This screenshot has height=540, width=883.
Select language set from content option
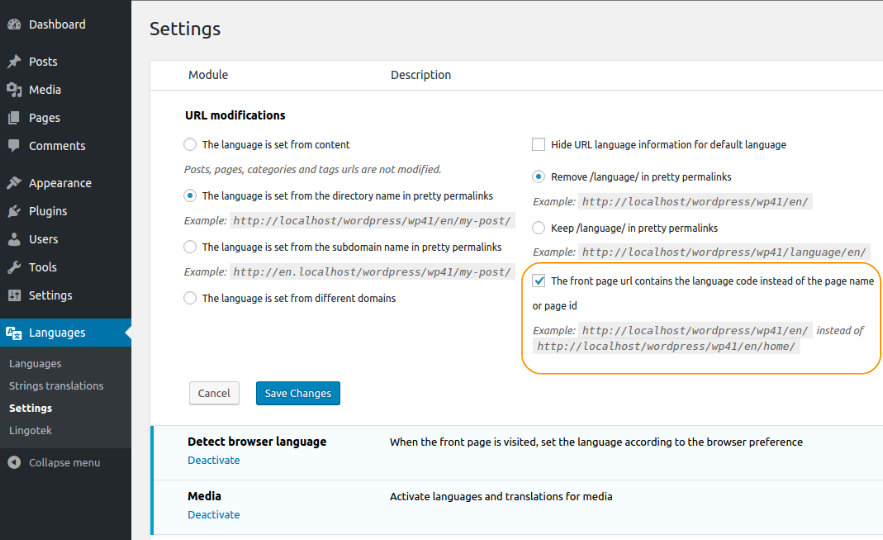[190, 145]
